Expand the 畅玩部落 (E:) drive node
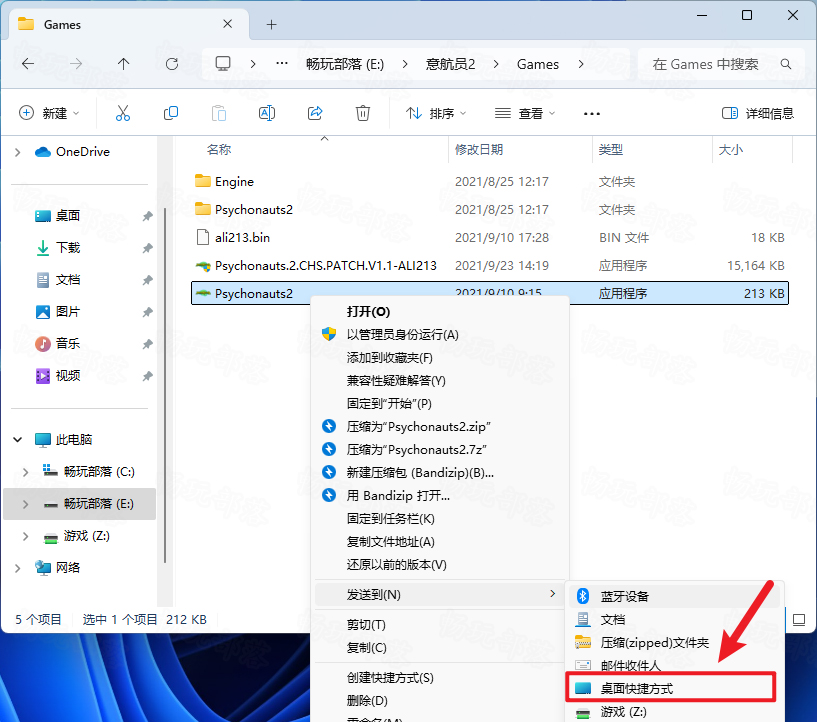 (26, 504)
